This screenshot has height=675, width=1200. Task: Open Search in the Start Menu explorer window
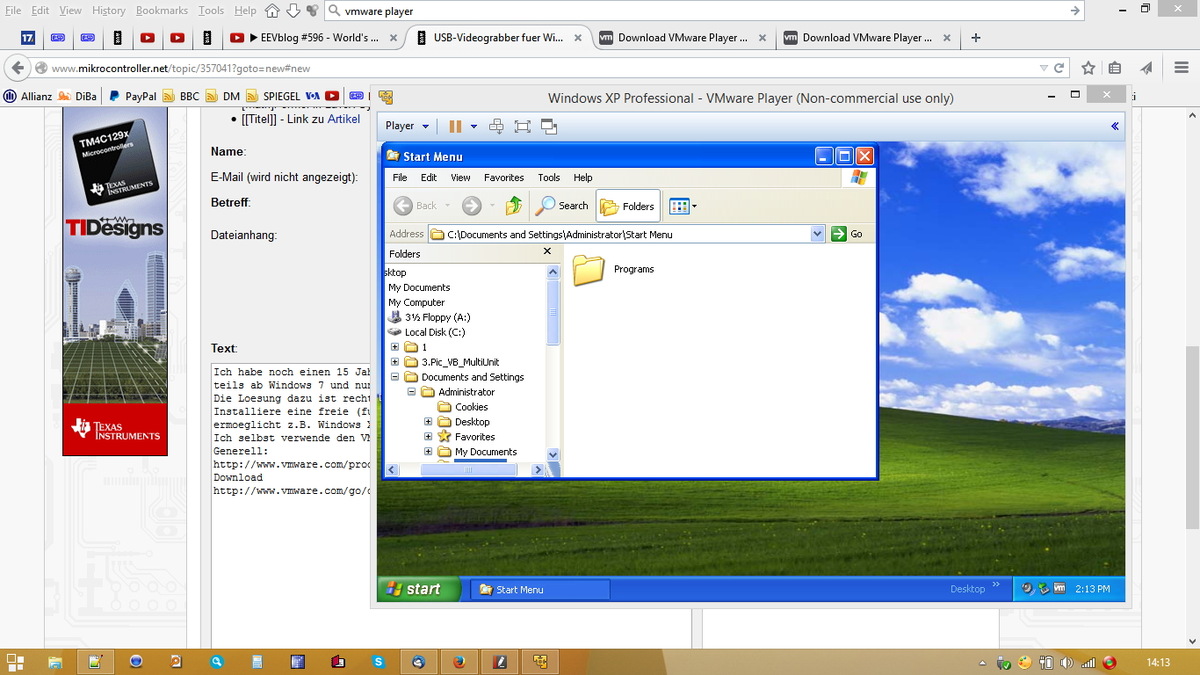coord(563,206)
